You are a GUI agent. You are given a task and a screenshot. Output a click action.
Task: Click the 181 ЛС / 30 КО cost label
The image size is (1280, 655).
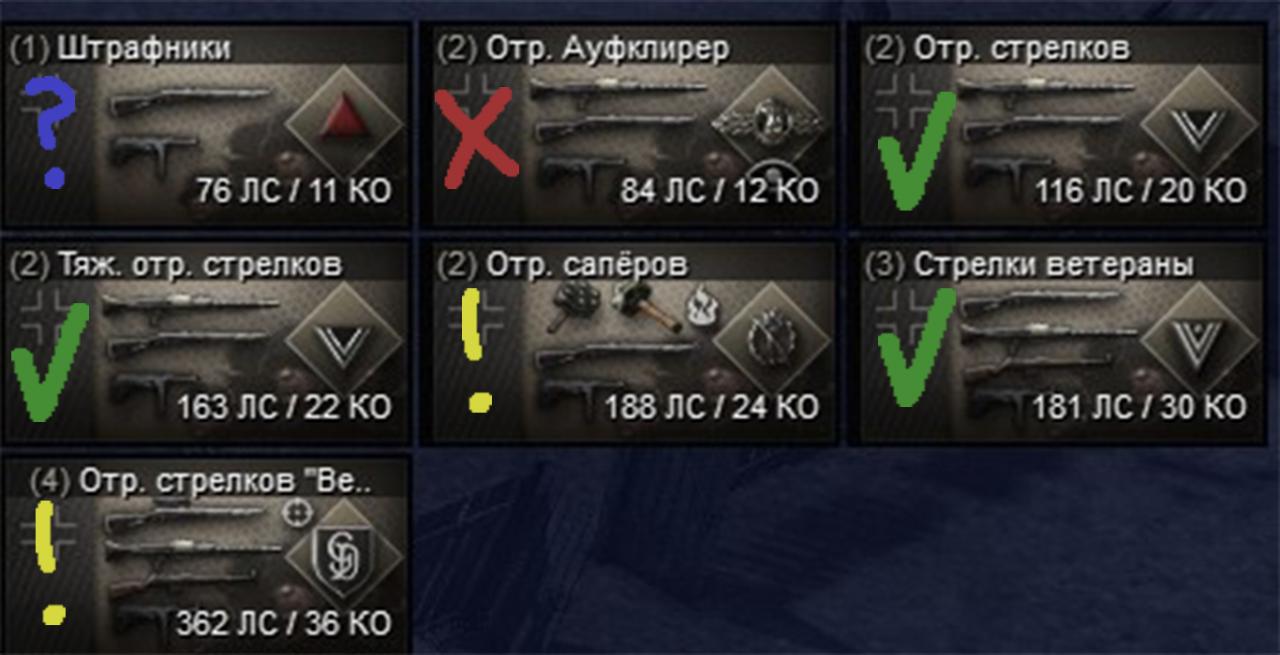pos(1139,408)
